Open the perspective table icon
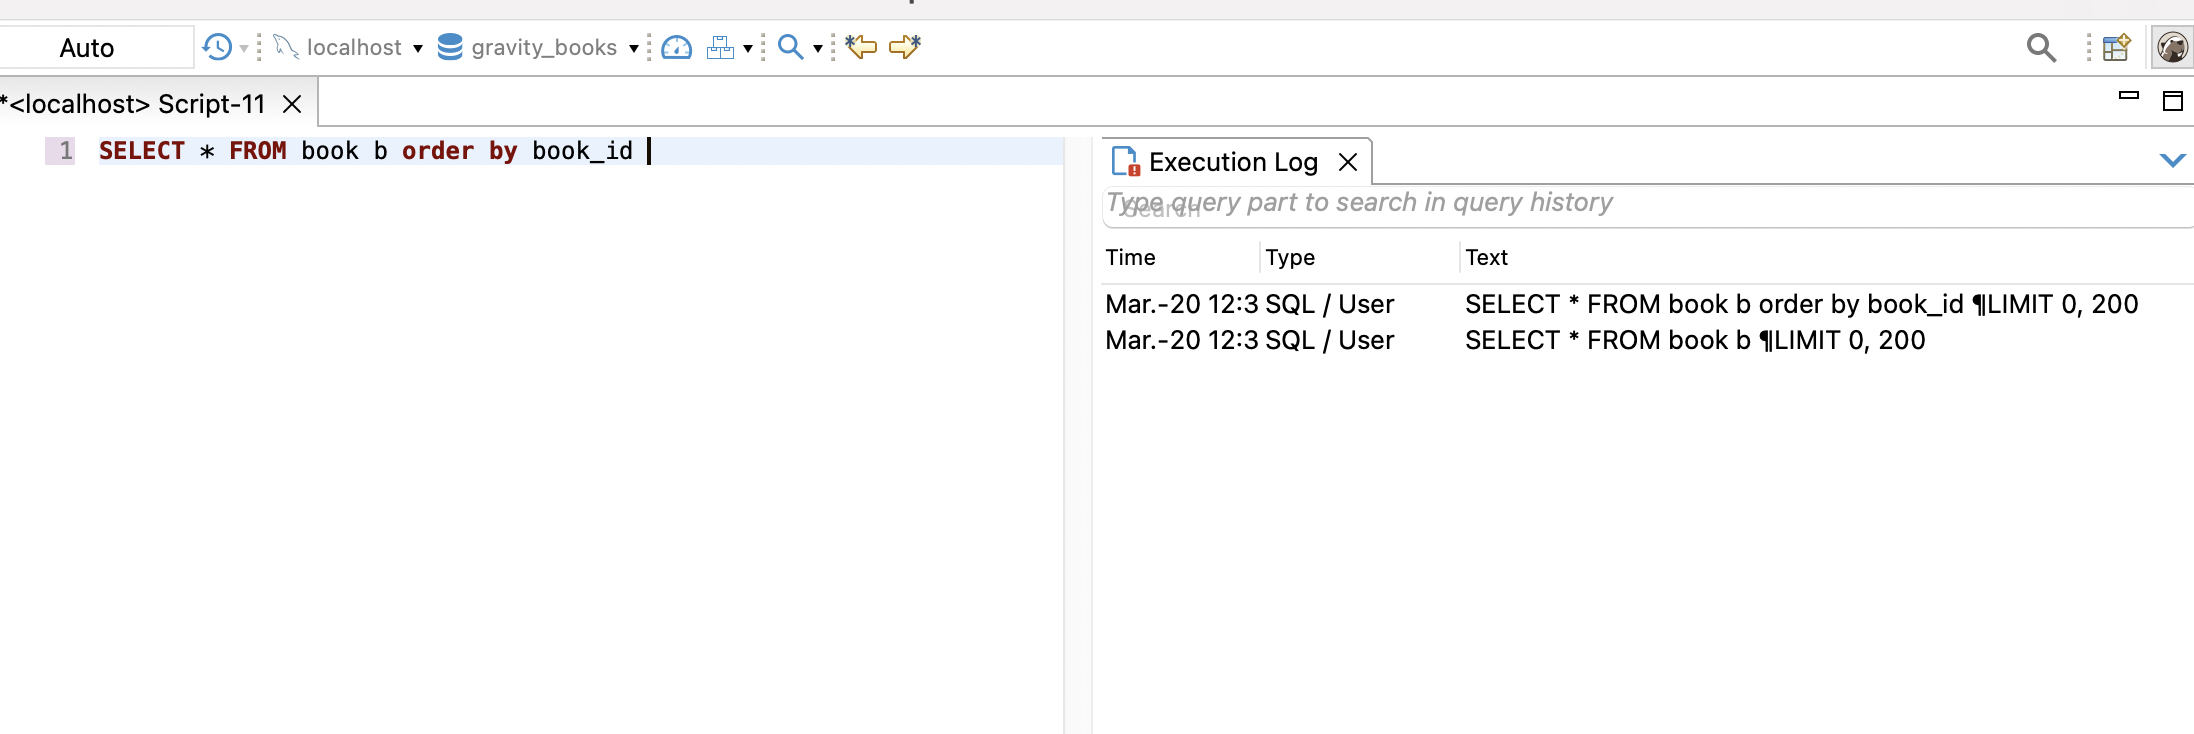Screen dimensions: 2194x734 [x=2116, y=47]
